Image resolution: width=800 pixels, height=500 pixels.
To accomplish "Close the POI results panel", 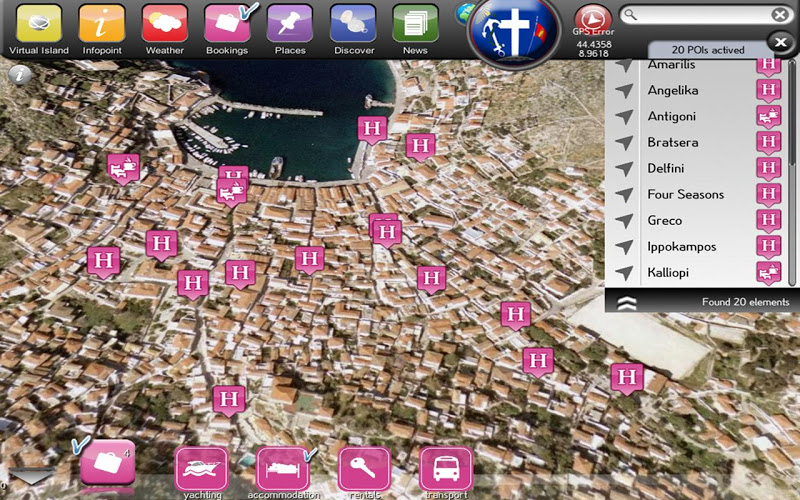I will pyautogui.click(x=781, y=42).
